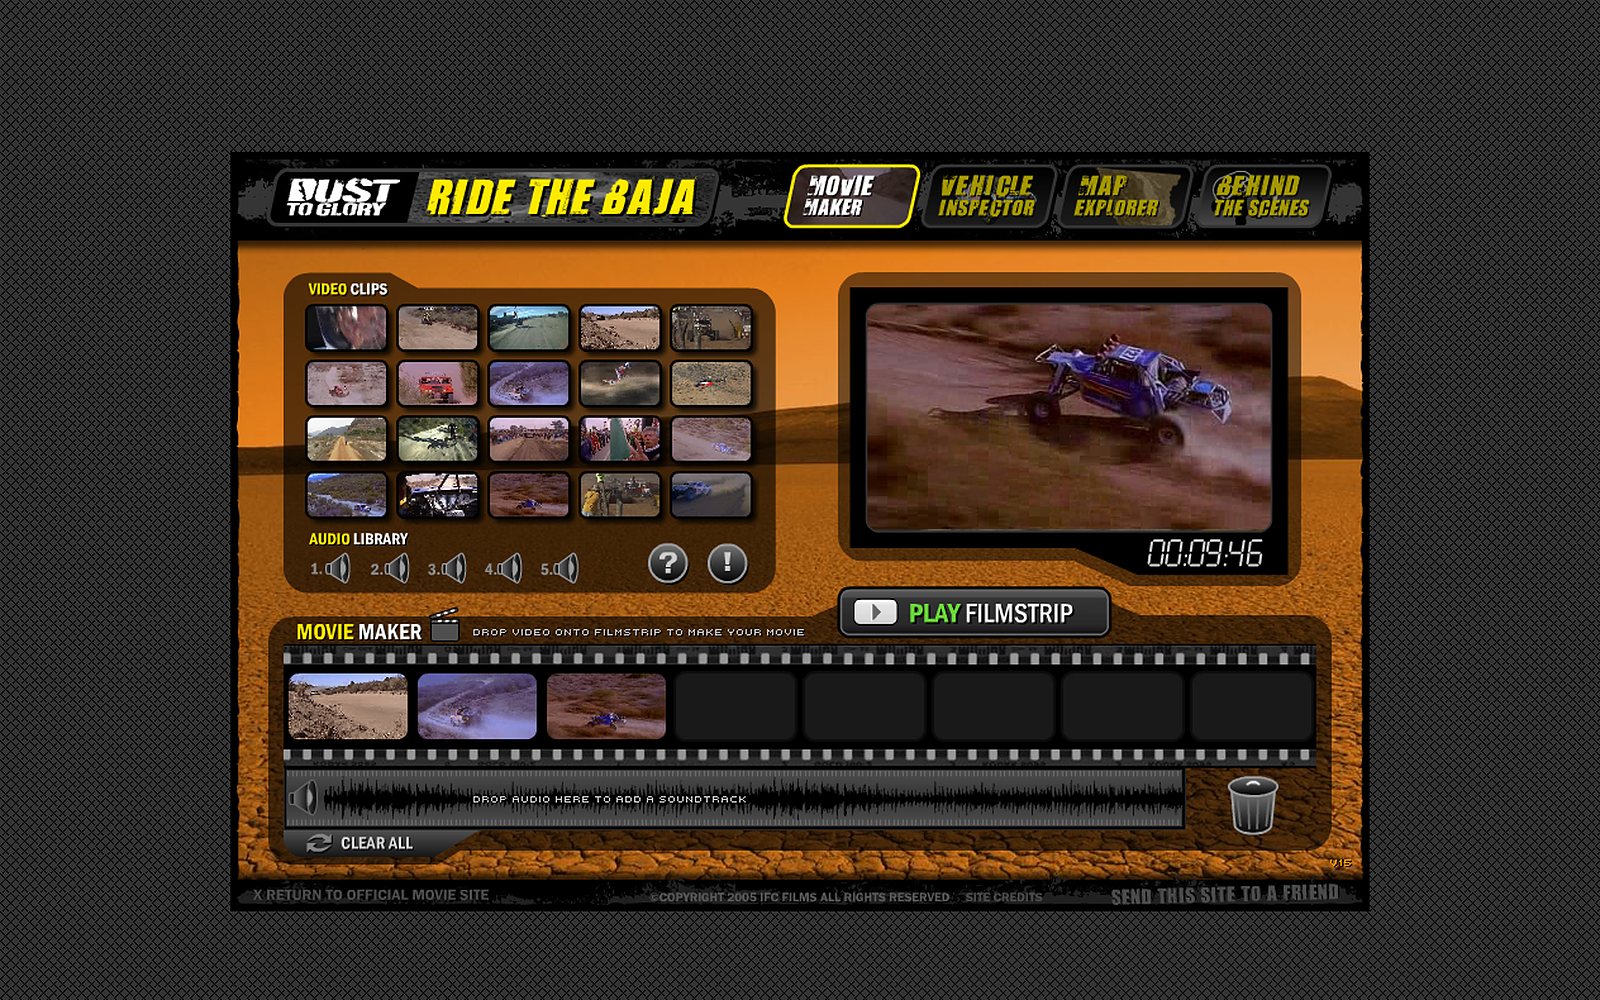Click the soundtrack speaker icon on audio strip
Viewport: 1600px width, 1000px height.
pos(303,798)
